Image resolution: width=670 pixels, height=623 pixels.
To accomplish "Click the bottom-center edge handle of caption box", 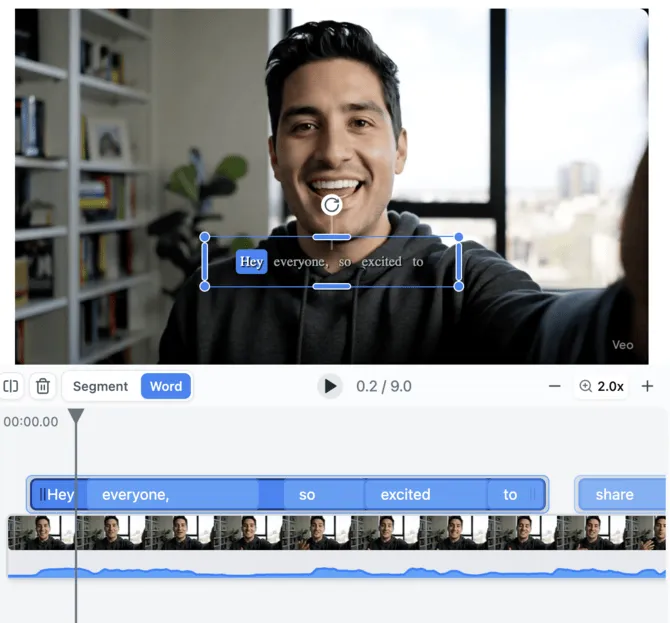I will pos(332,286).
